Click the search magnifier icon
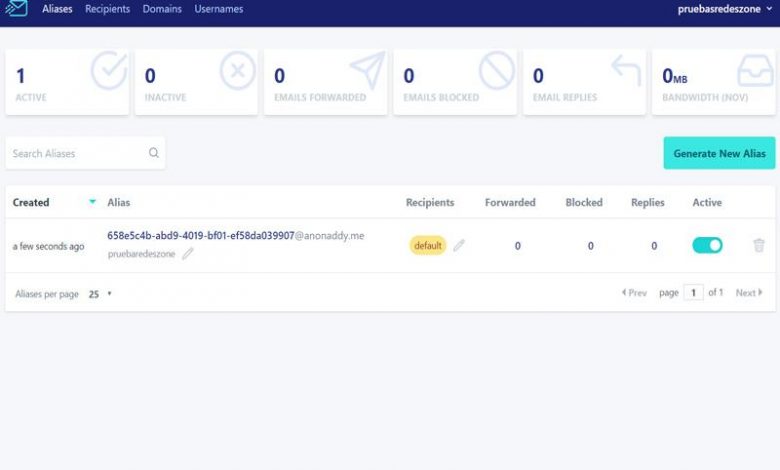Viewport: 780px width, 470px height. [x=154, y=153]
